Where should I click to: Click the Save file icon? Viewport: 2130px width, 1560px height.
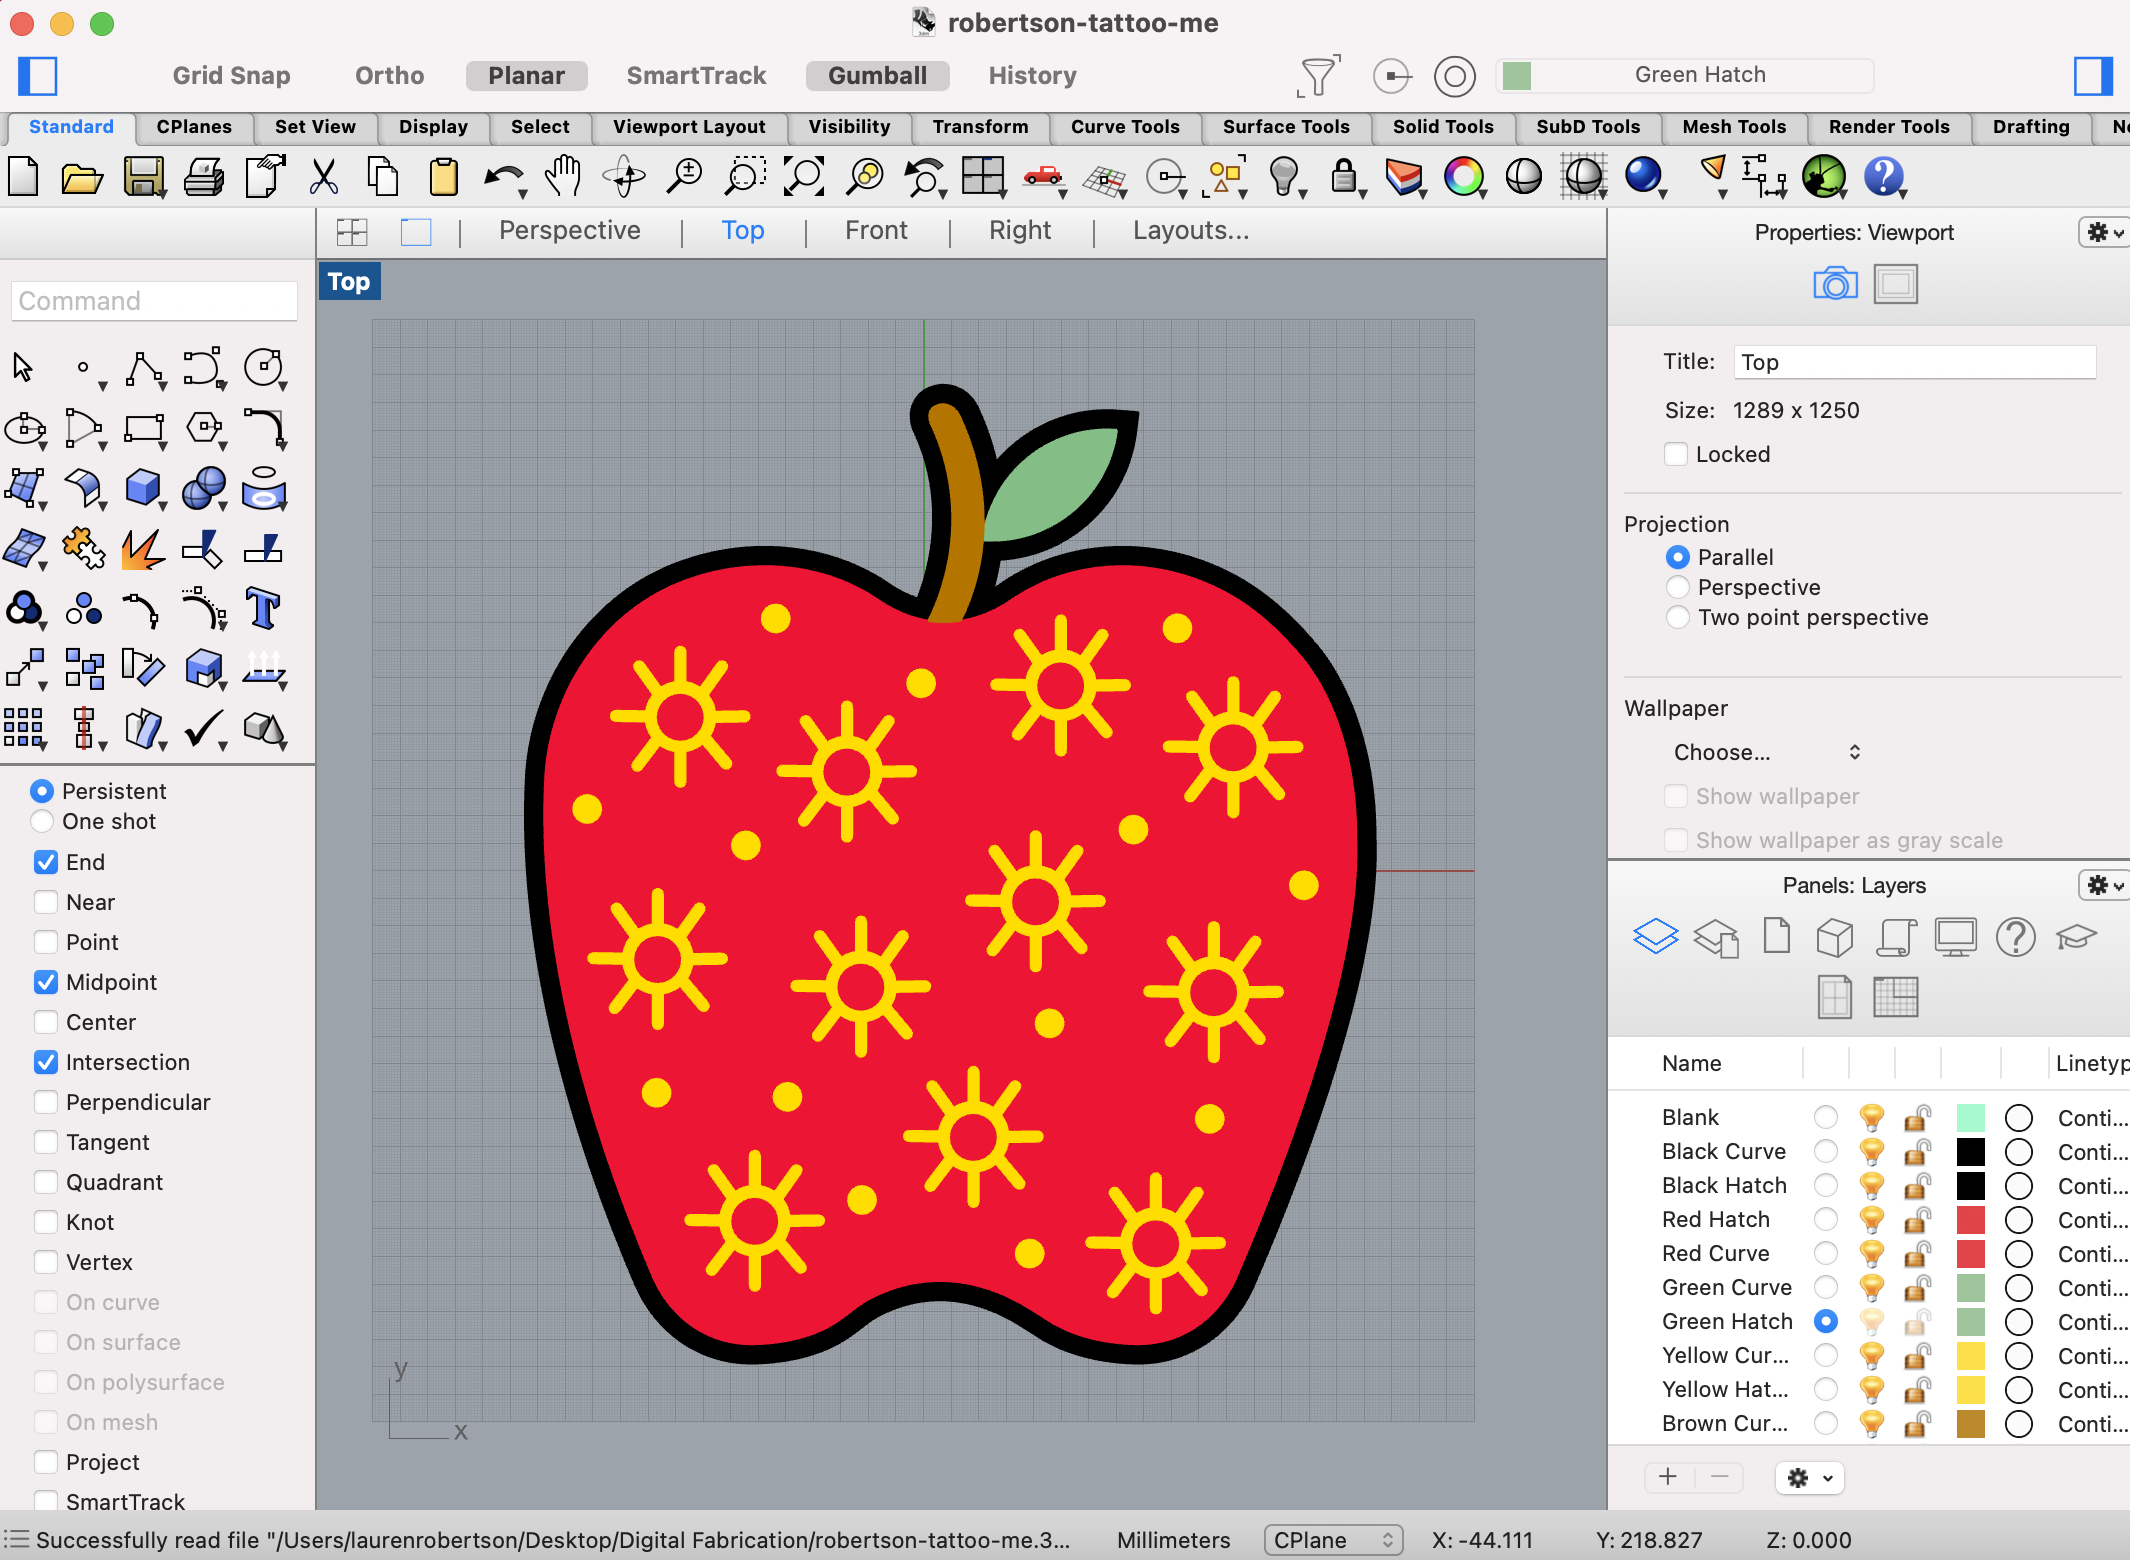click(144, 177)
